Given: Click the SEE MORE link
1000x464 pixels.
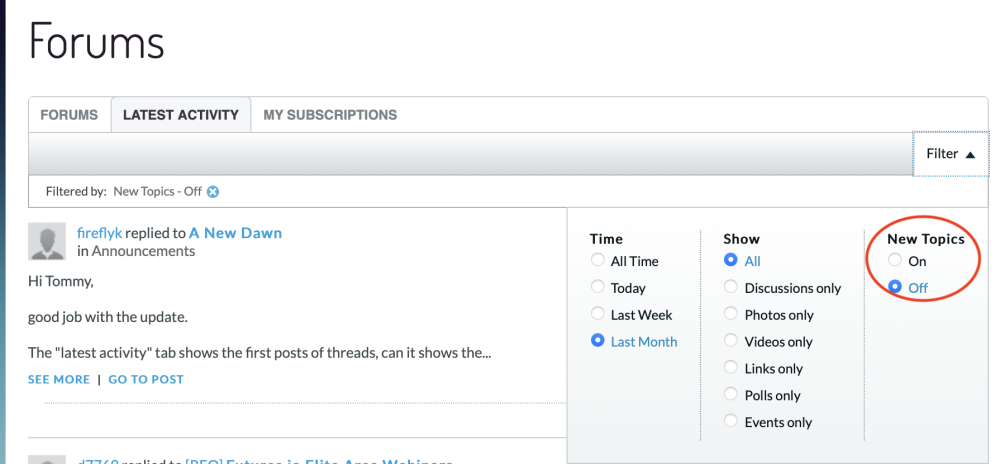Looking at the screenshot, I should point(59,380).
